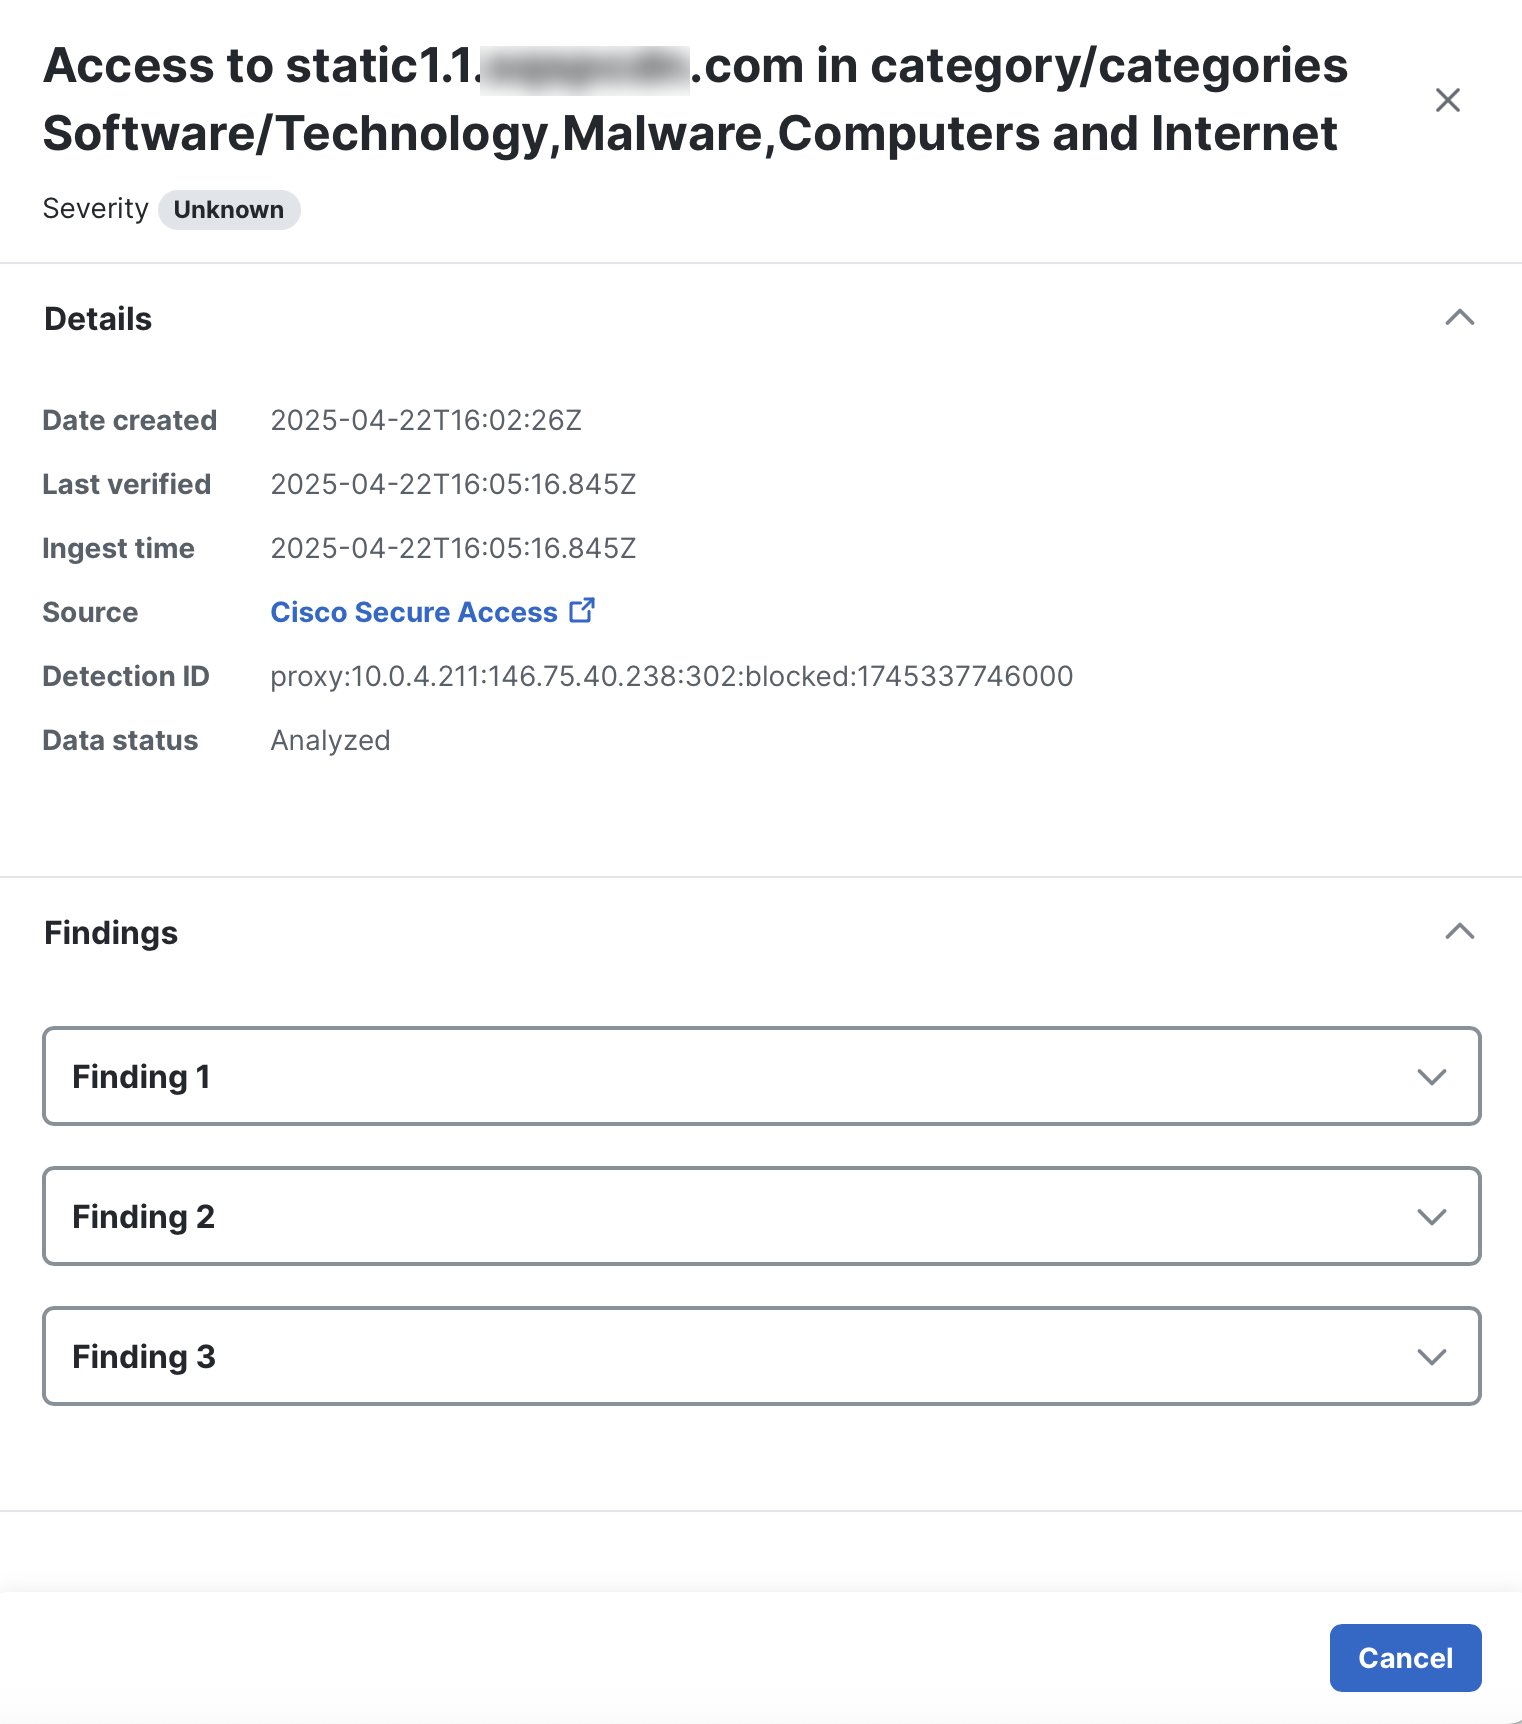Expand Finding 3 chevron arrow
This screenshot has height=1724, width=1522.
click(1432, 1357)
